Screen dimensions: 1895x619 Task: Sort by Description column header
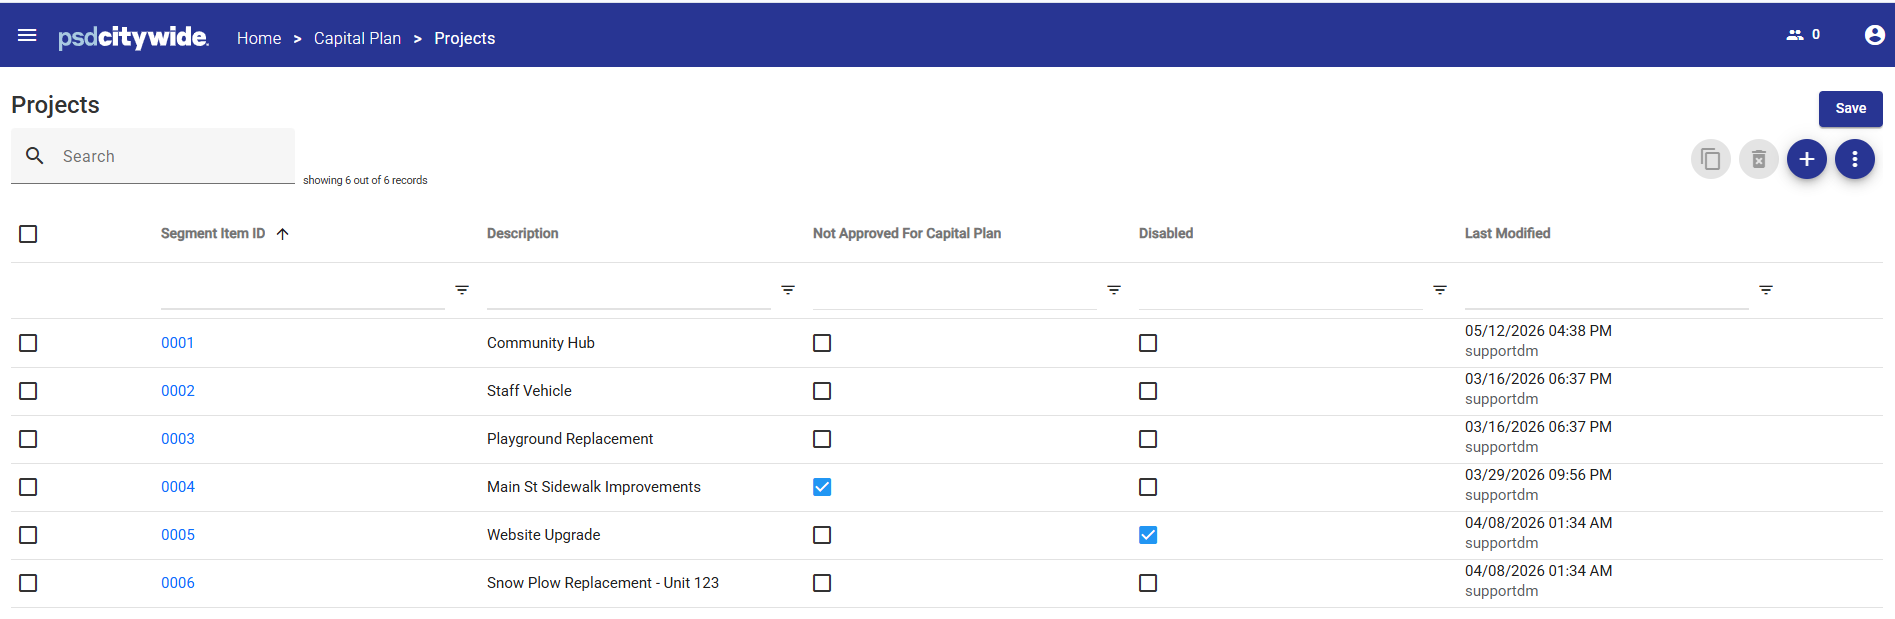pos(522,233)
